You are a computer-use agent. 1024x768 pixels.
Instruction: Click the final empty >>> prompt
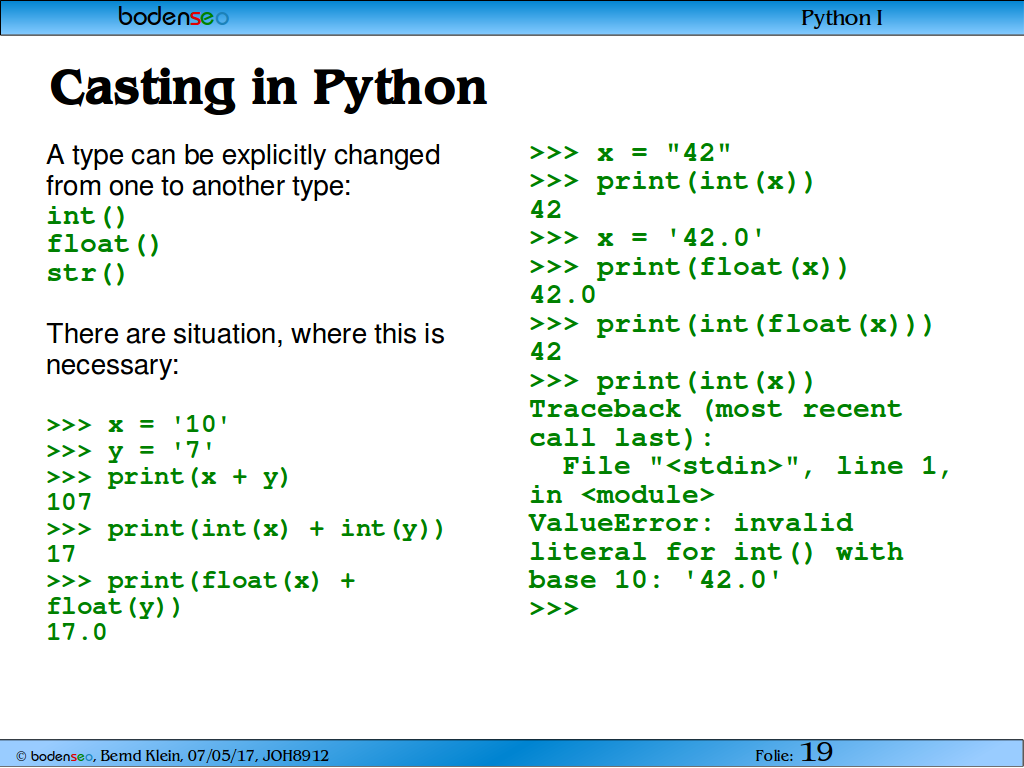[554, 609]
